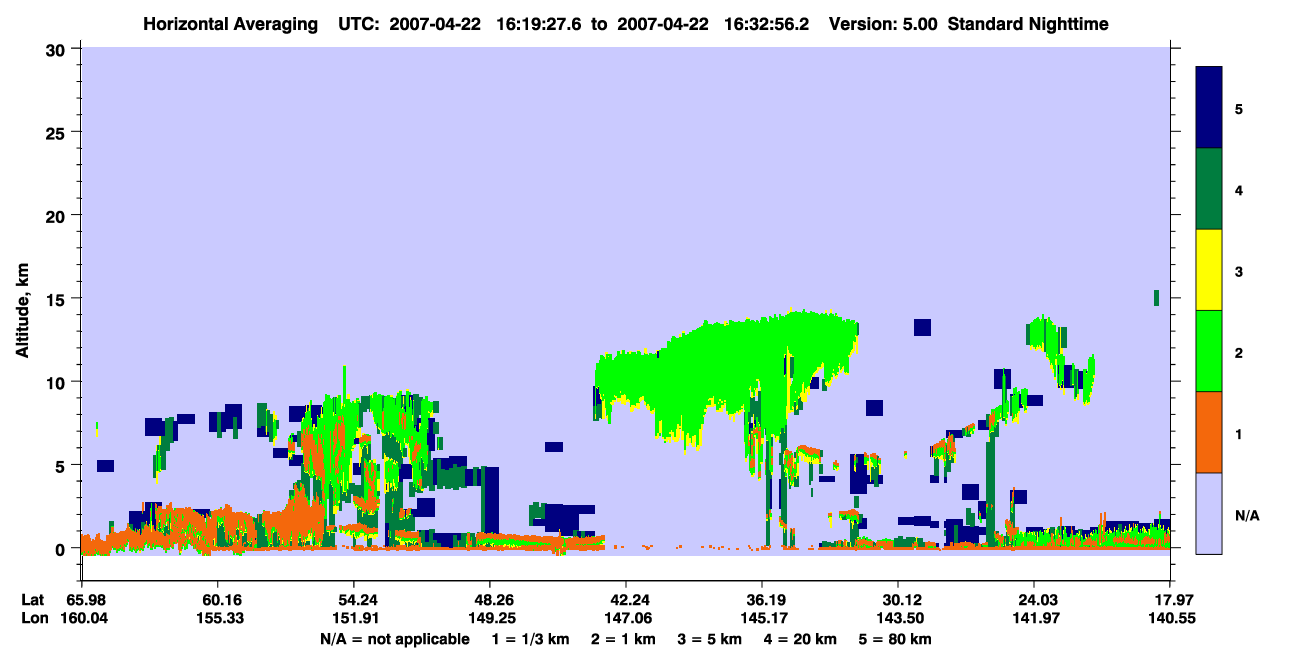Click 'Version: 5.00' in the header
This screenshot has width=1300, height=667.
(x=883, y=23)
